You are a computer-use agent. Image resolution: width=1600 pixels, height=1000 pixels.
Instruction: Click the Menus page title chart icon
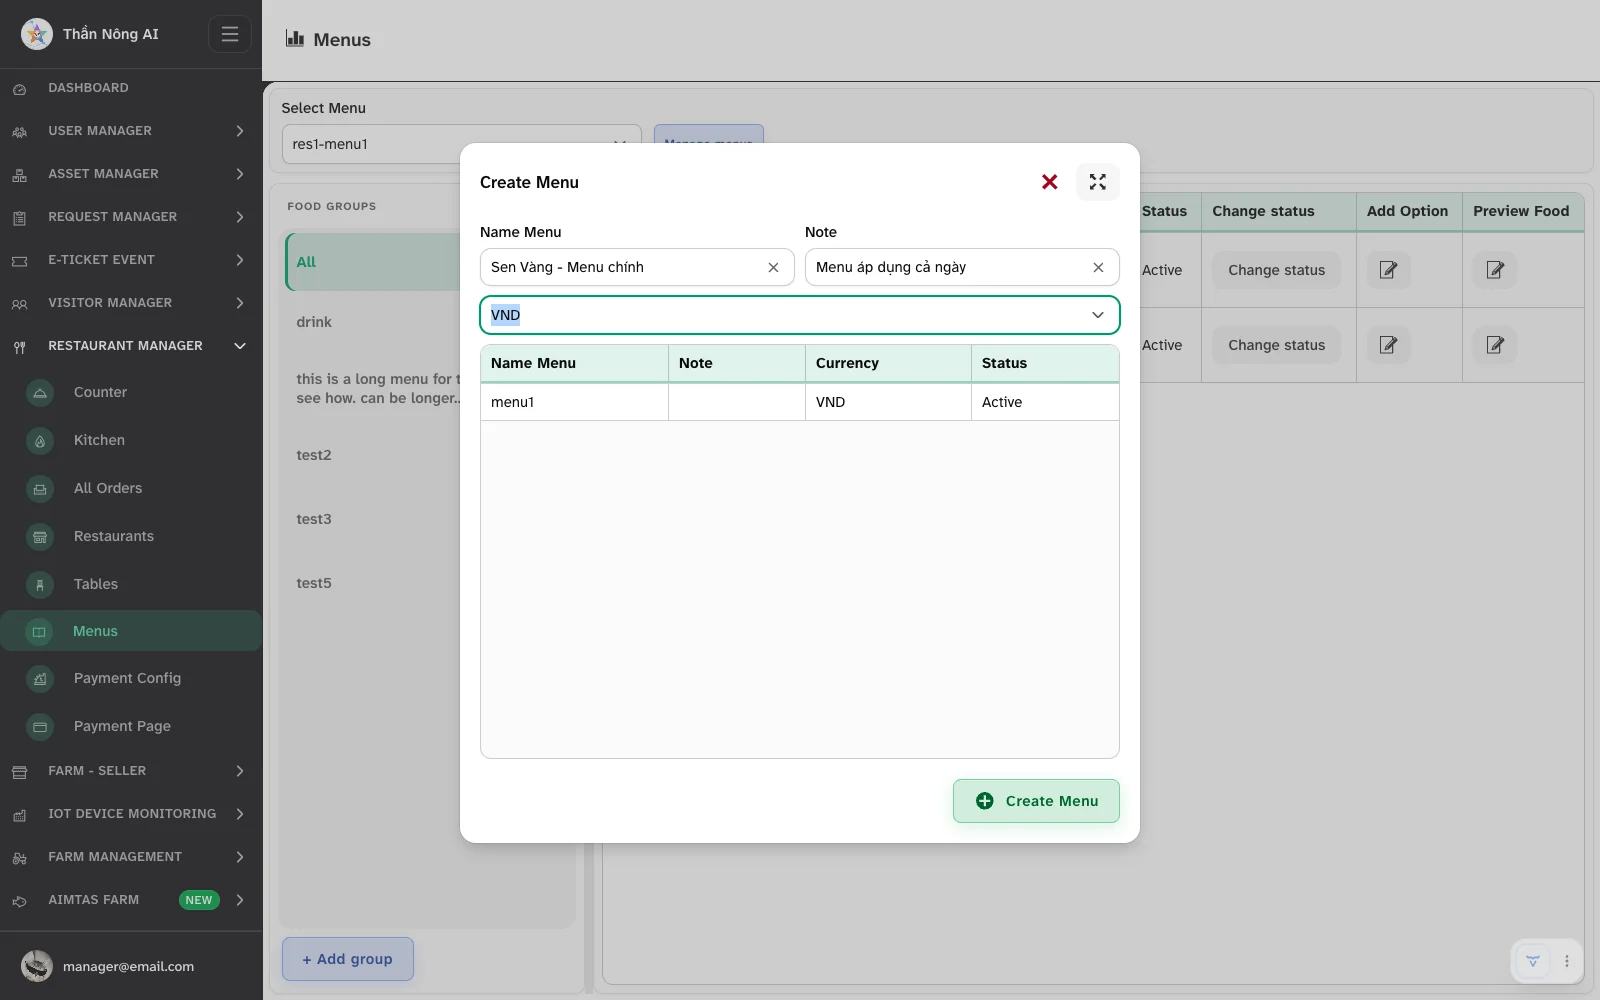tap(295, 38)
